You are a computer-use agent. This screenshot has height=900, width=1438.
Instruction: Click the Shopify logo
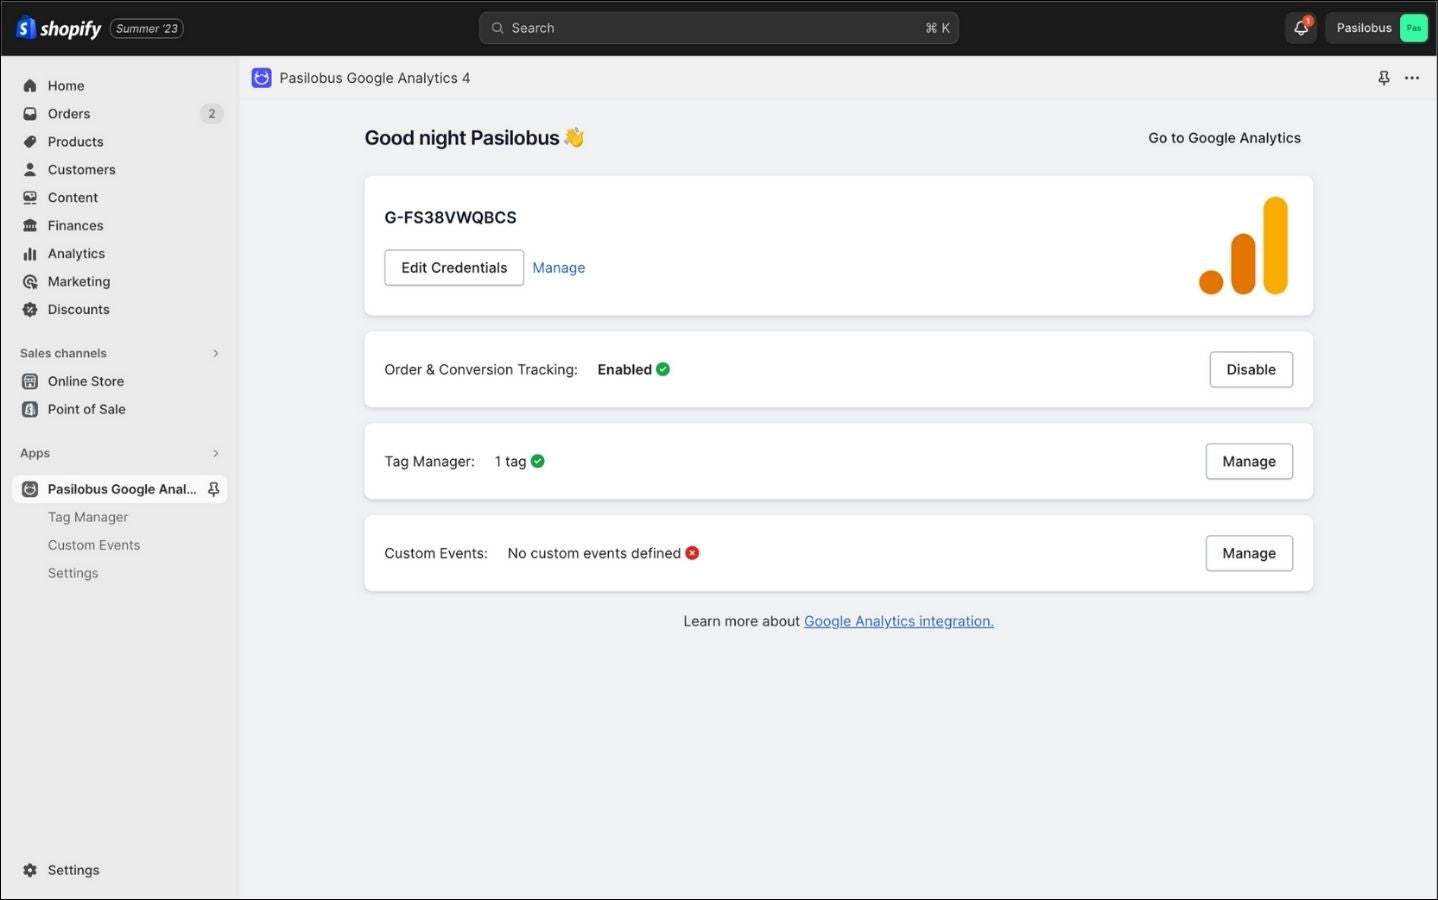tap(60, 28)
